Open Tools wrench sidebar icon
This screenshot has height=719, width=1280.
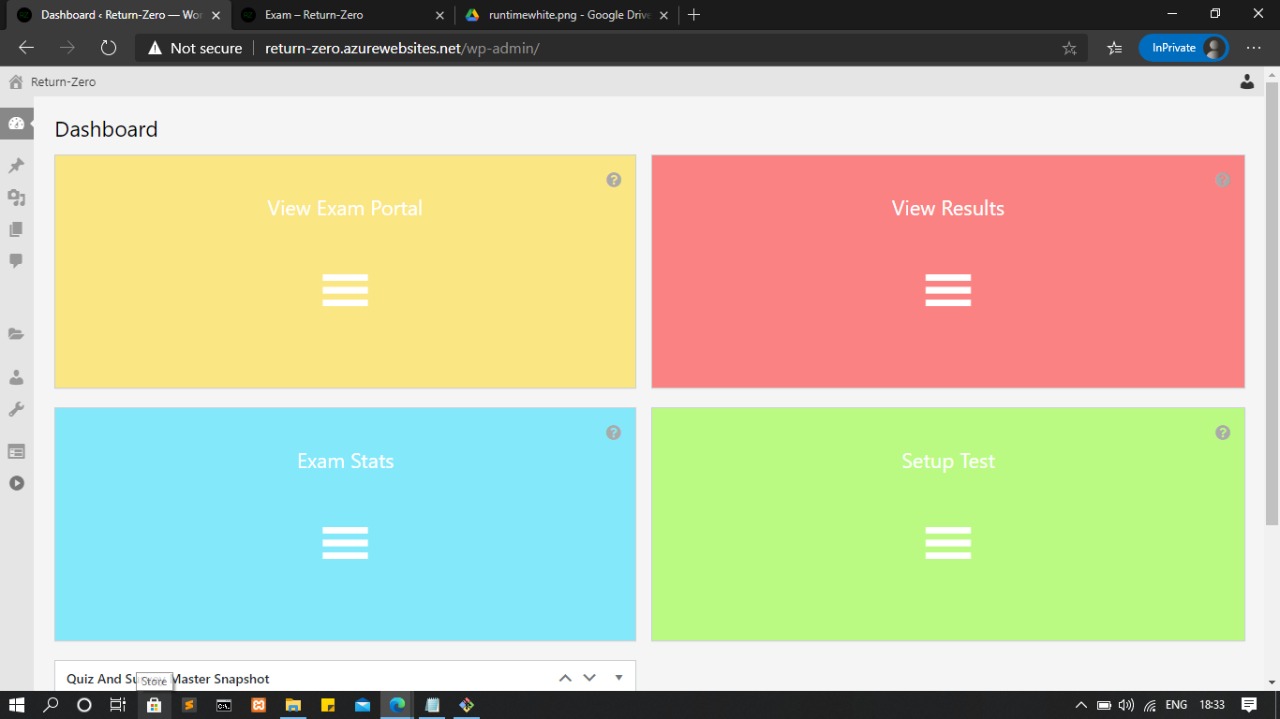pos(16,409)
